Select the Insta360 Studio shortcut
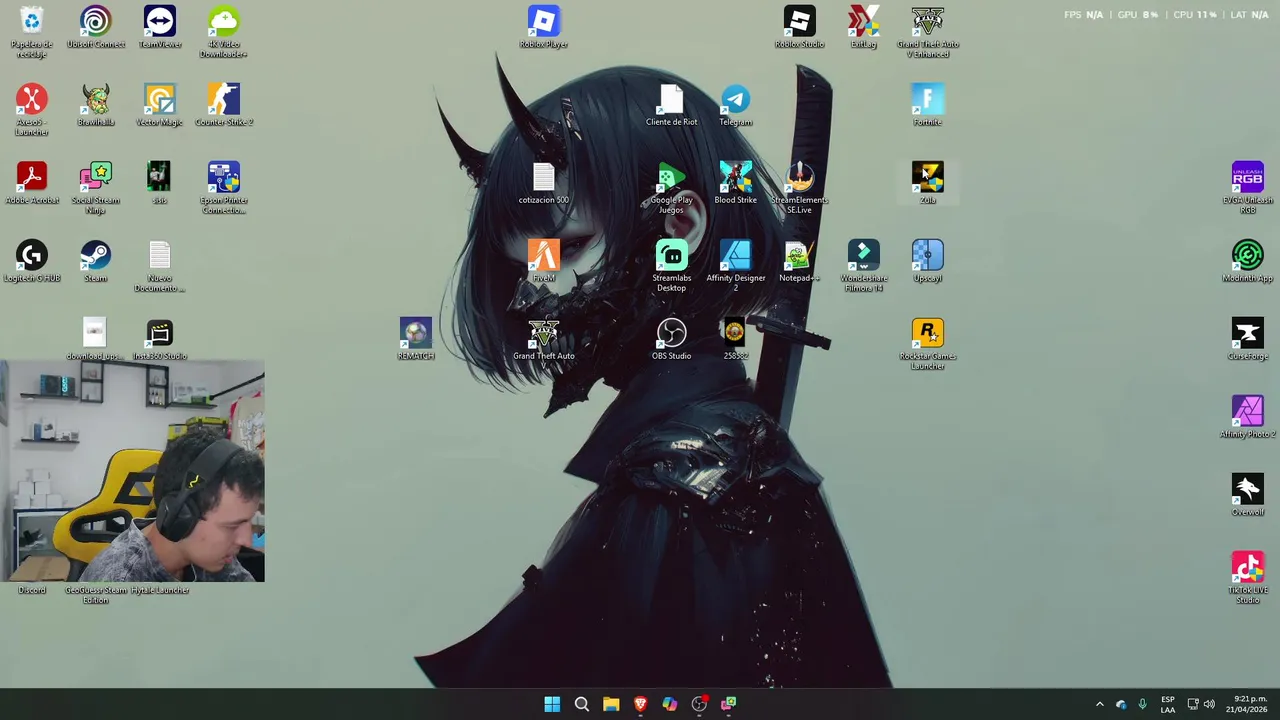Viewport: 1280px width, 720px height. [x=160, y=339]
